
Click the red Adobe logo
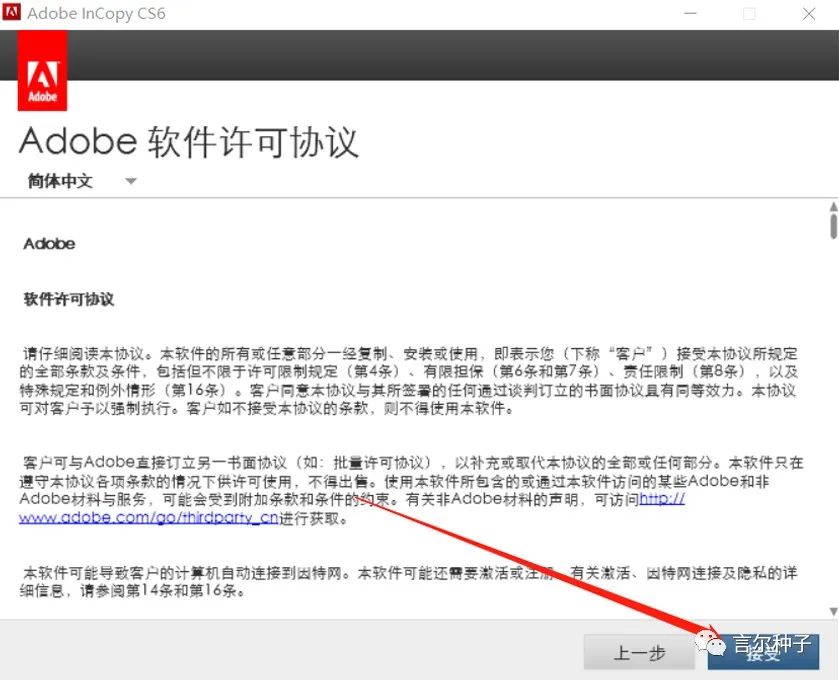click(x=42, y=71)
